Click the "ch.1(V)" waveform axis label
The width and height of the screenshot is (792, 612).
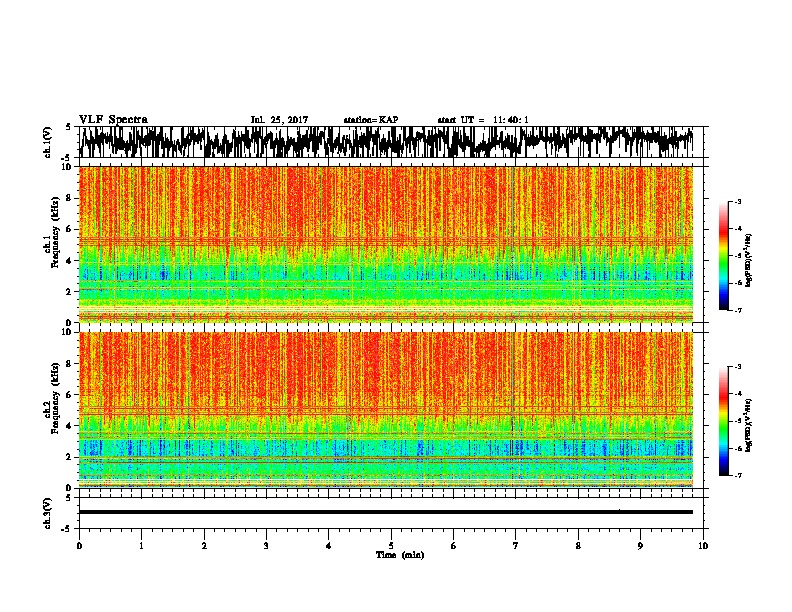(x=48, y=142)
